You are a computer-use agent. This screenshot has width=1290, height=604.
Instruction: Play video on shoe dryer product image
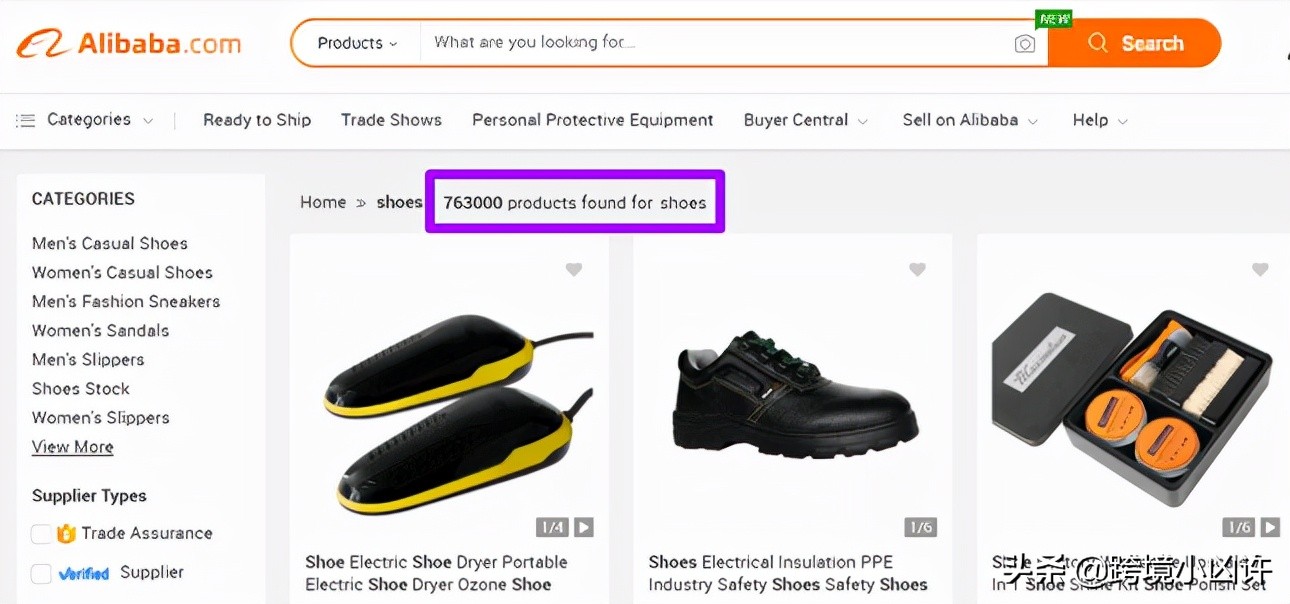[x=584, y=527]
